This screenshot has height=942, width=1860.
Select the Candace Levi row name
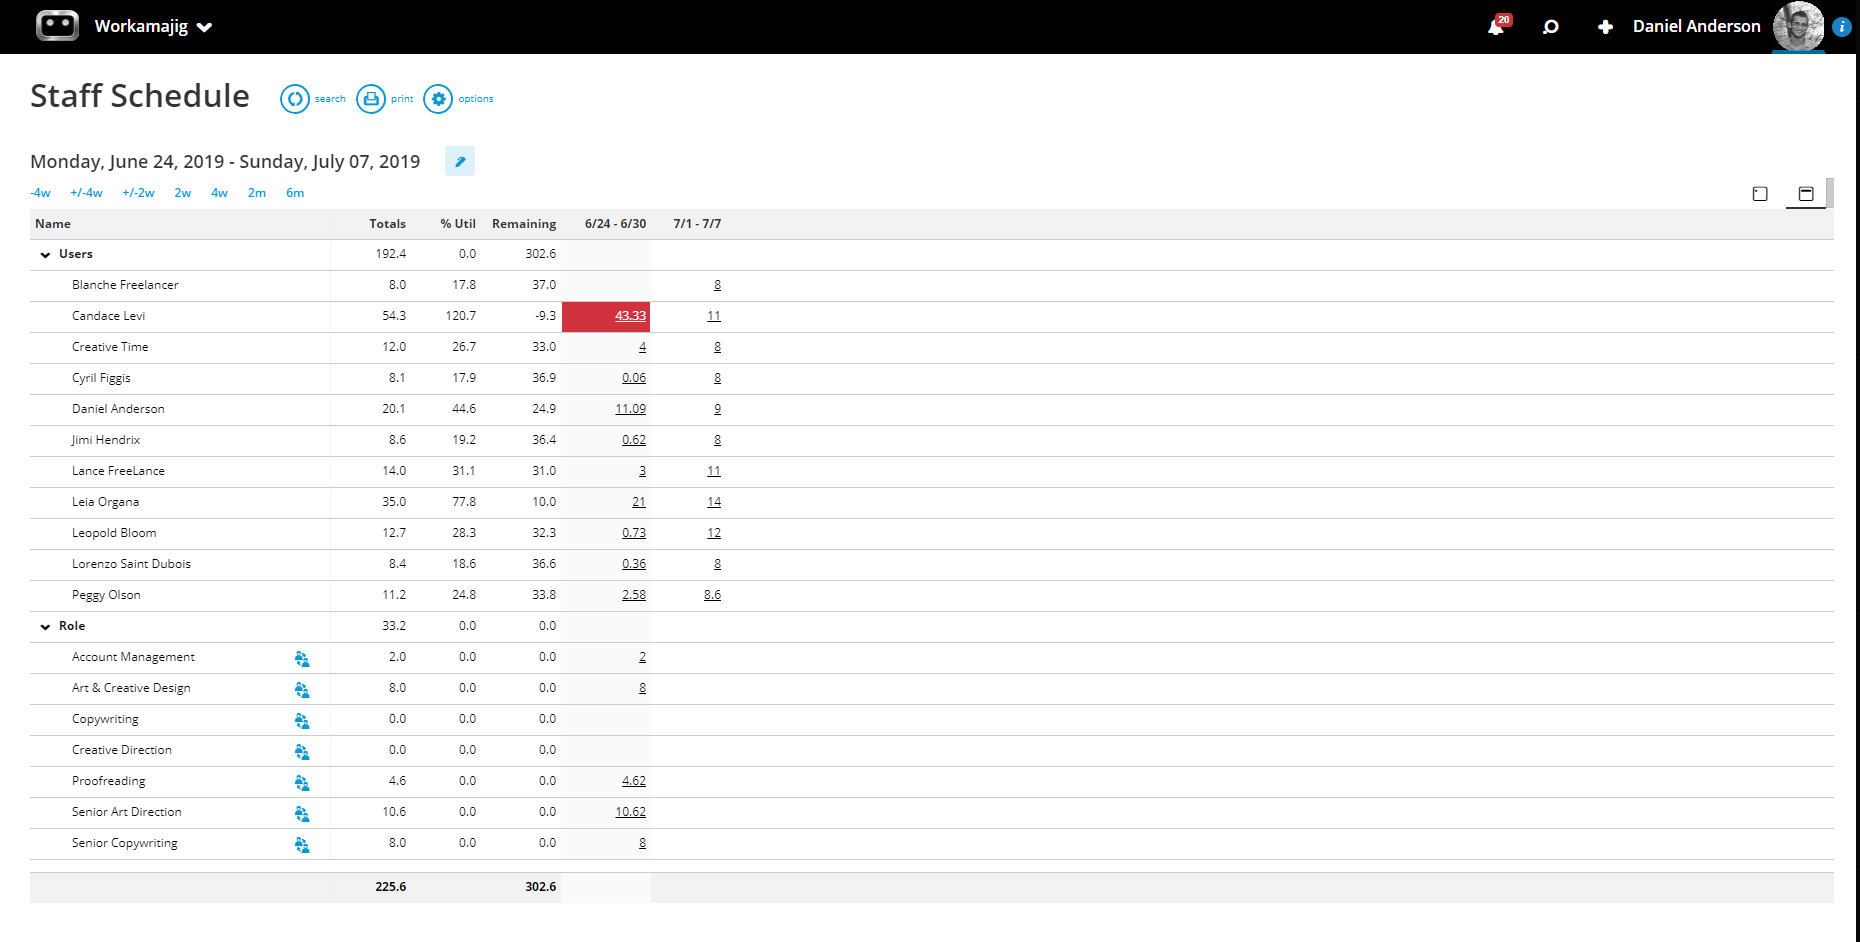coord(108,316)
